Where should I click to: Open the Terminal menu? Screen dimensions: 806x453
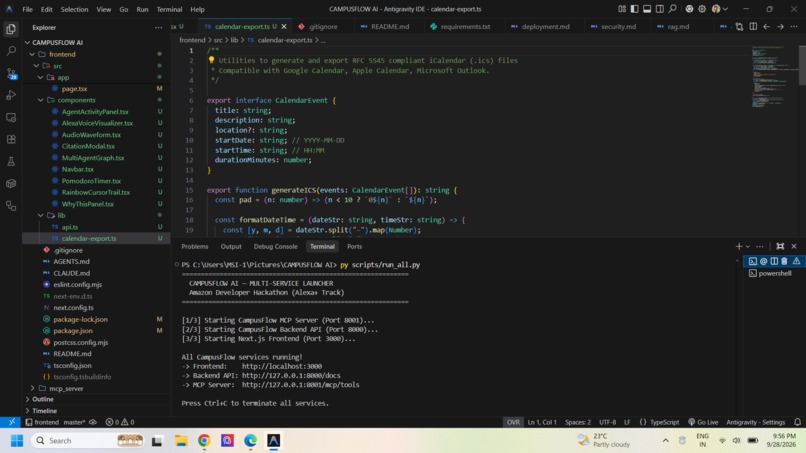click(x=169, y=9)
